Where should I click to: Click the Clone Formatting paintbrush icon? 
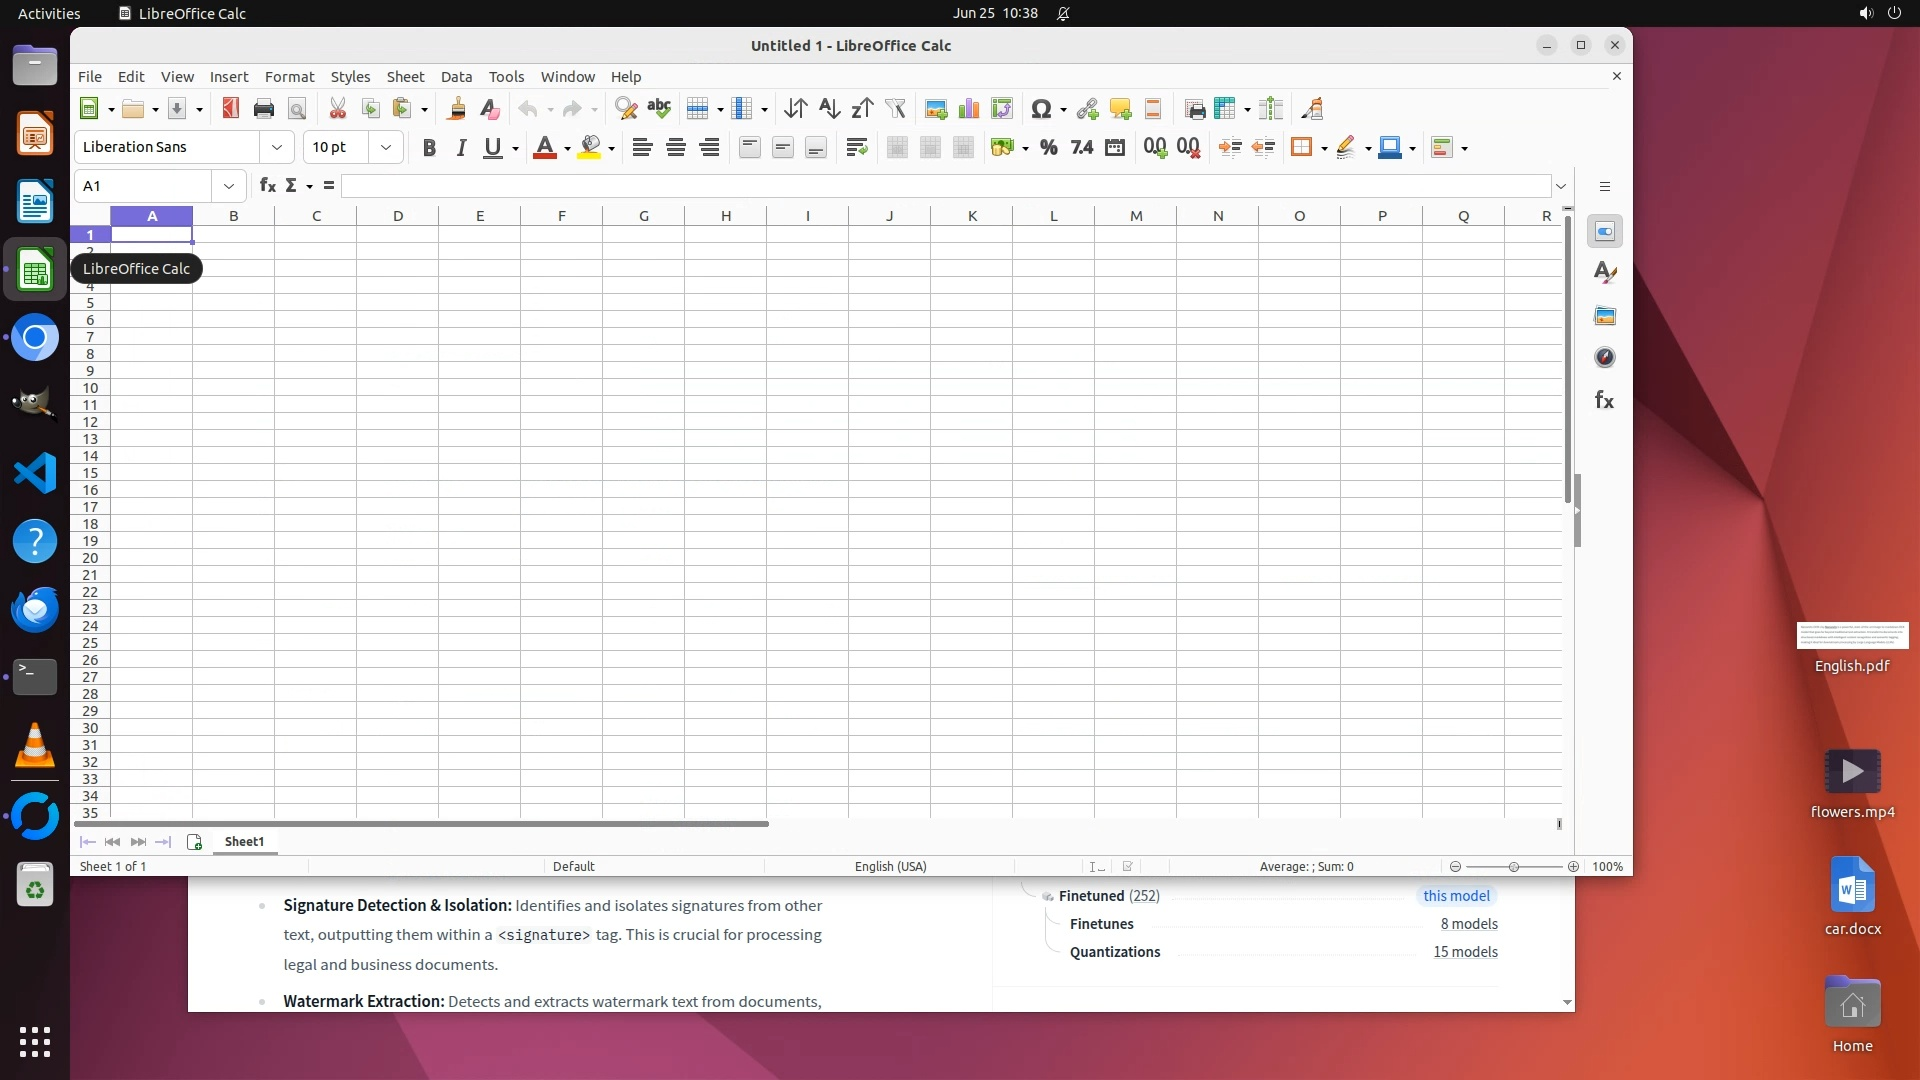(457, 109)
